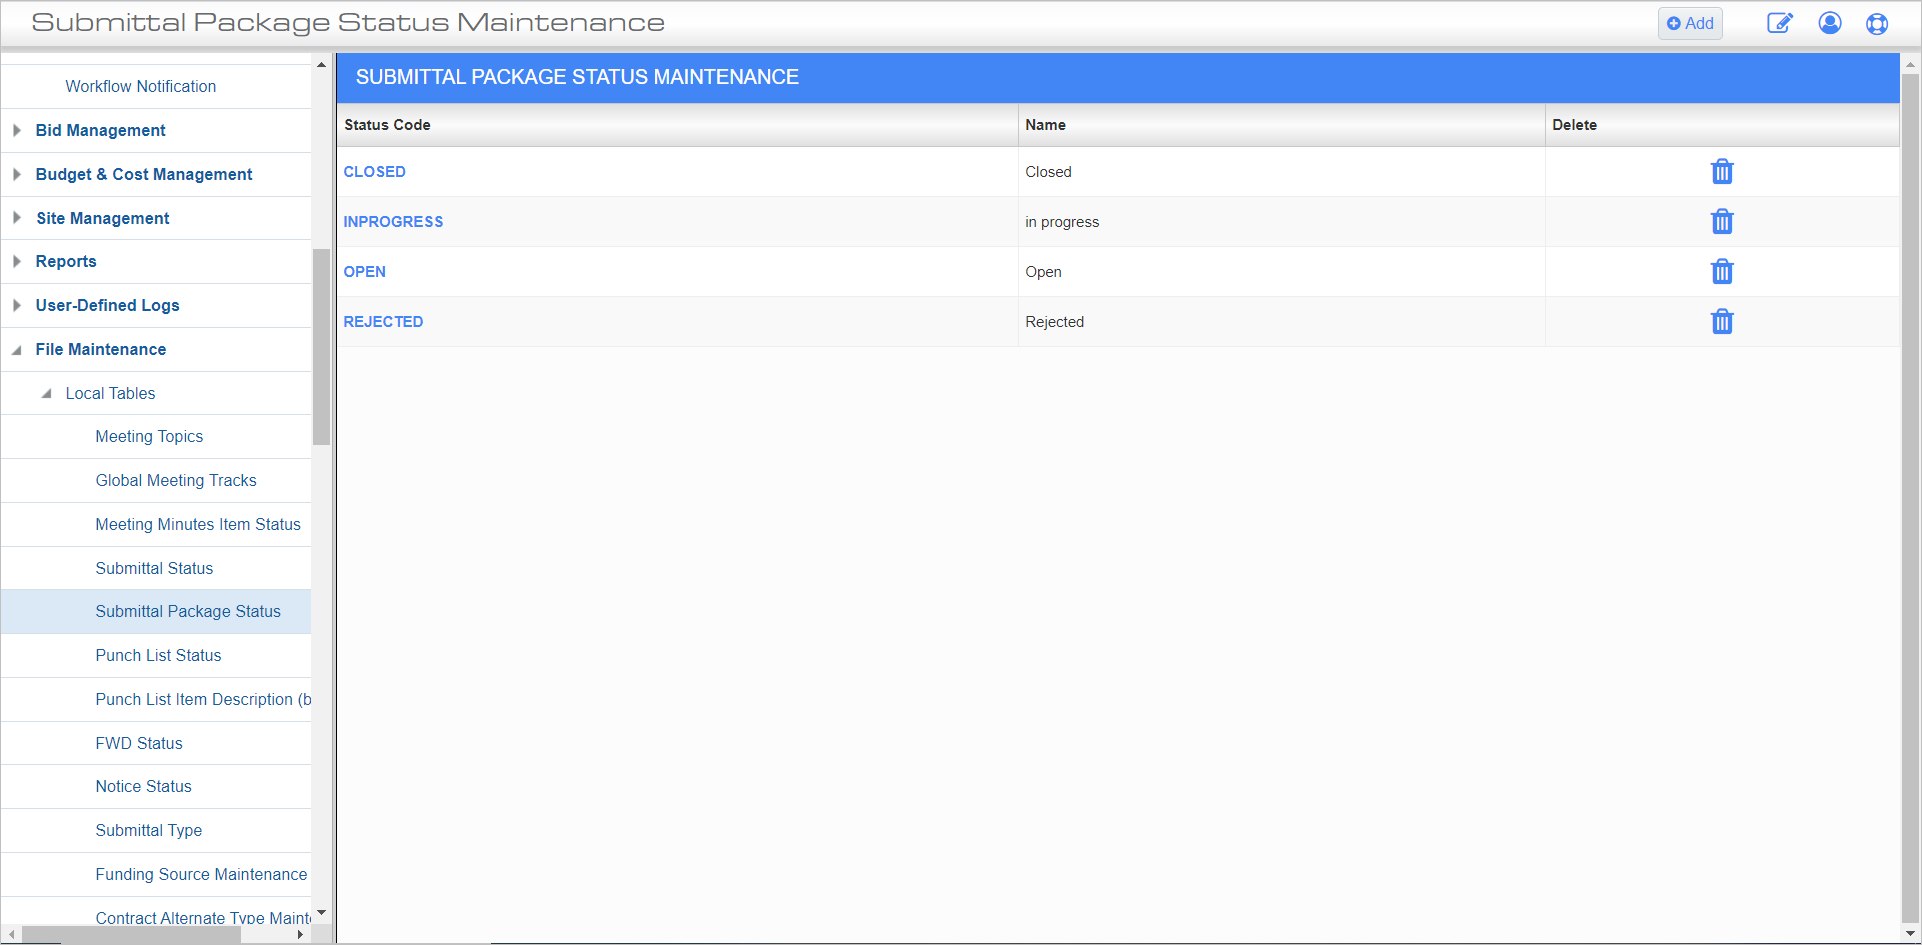The height and width of the screenshot is (945, 1922).
Task: Go to Workflow Notification
Action: (140, 86)
